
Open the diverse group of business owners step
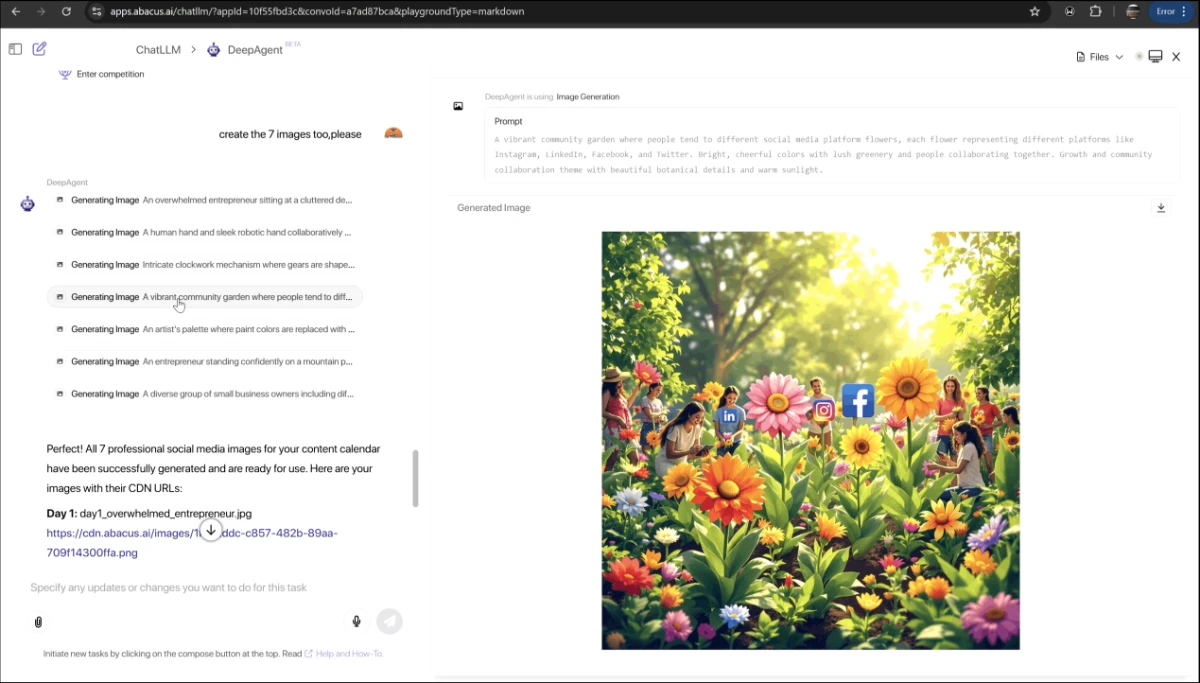(x=204, y=394)
